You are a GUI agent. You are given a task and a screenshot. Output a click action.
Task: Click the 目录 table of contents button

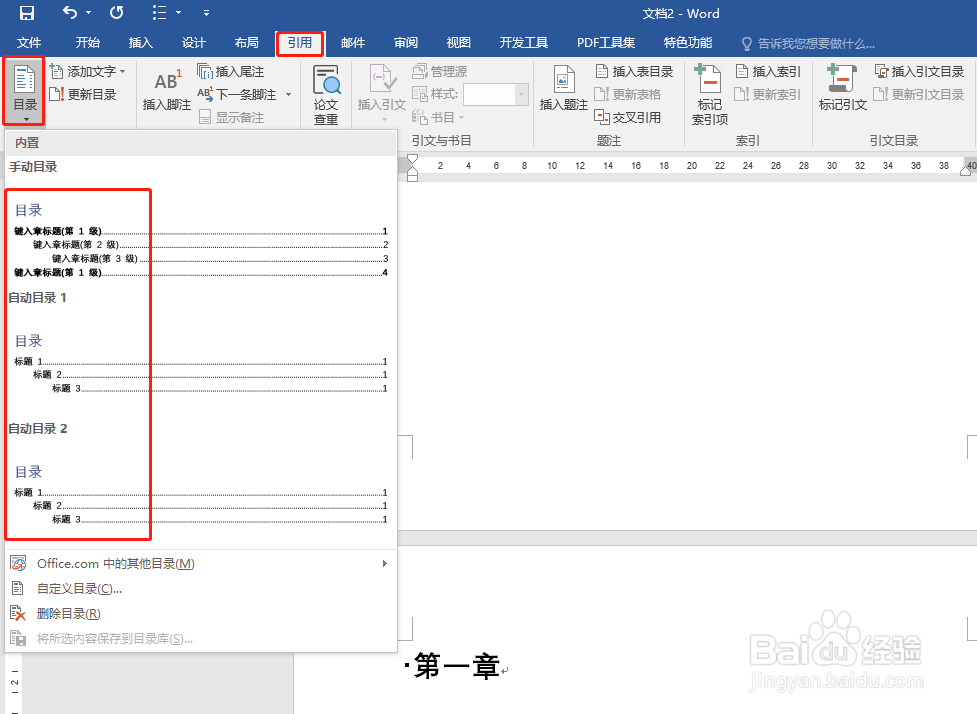[24, 92]
